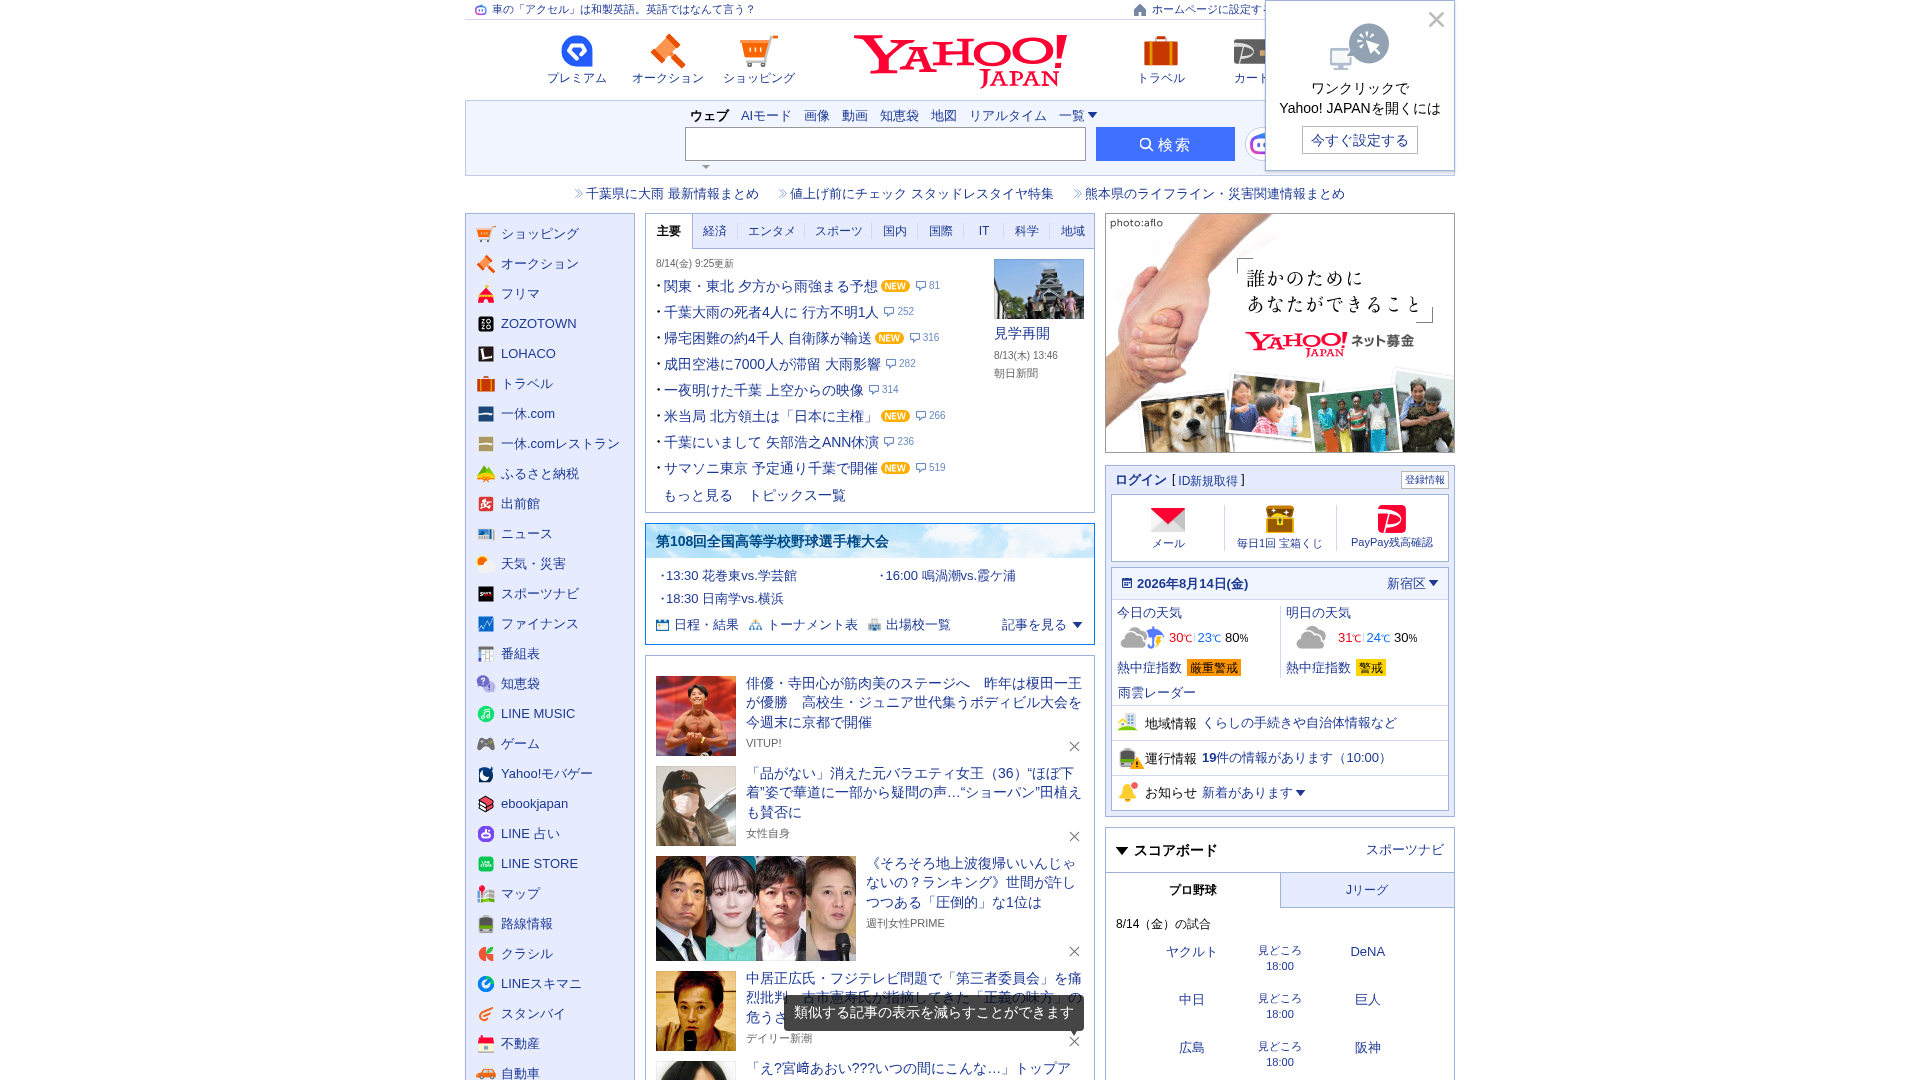Open the Travel suitcase icon in header
1920x1080 pixels.
[x=1161, y=52]
